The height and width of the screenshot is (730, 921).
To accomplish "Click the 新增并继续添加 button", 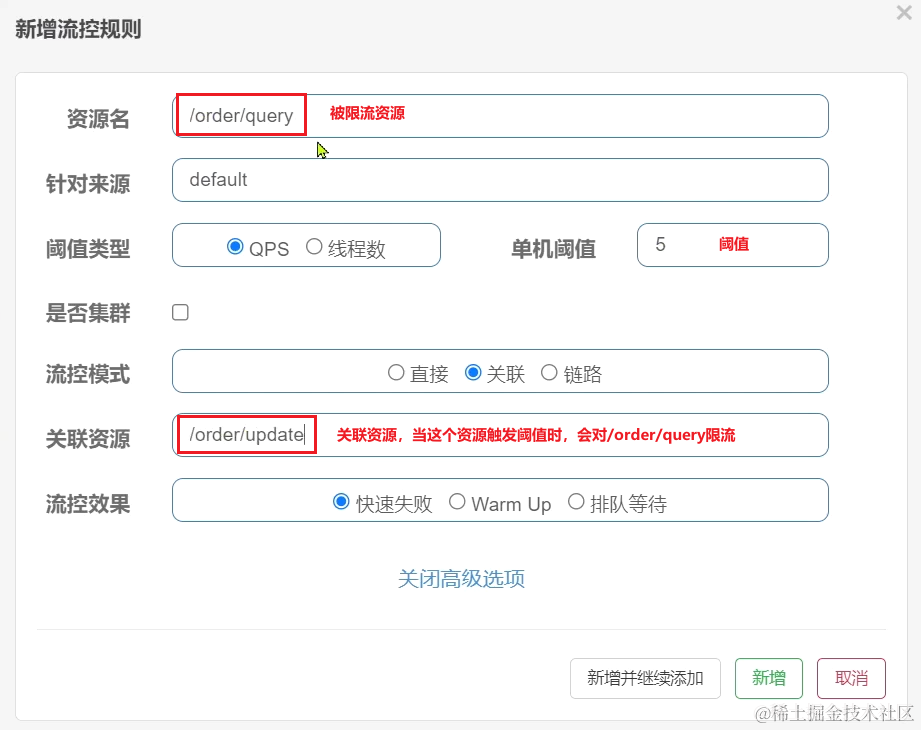I will tap(645, 678).
